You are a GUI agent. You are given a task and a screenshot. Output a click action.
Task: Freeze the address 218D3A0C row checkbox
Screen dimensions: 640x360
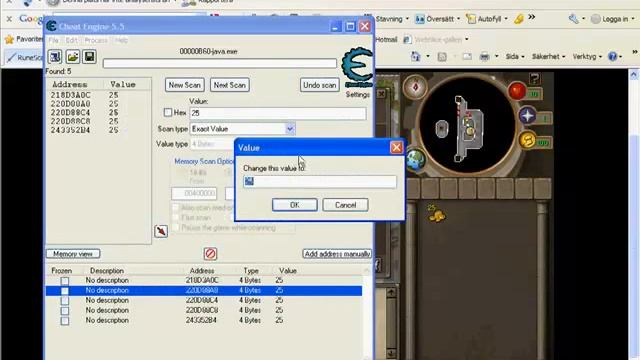point(64,281)
